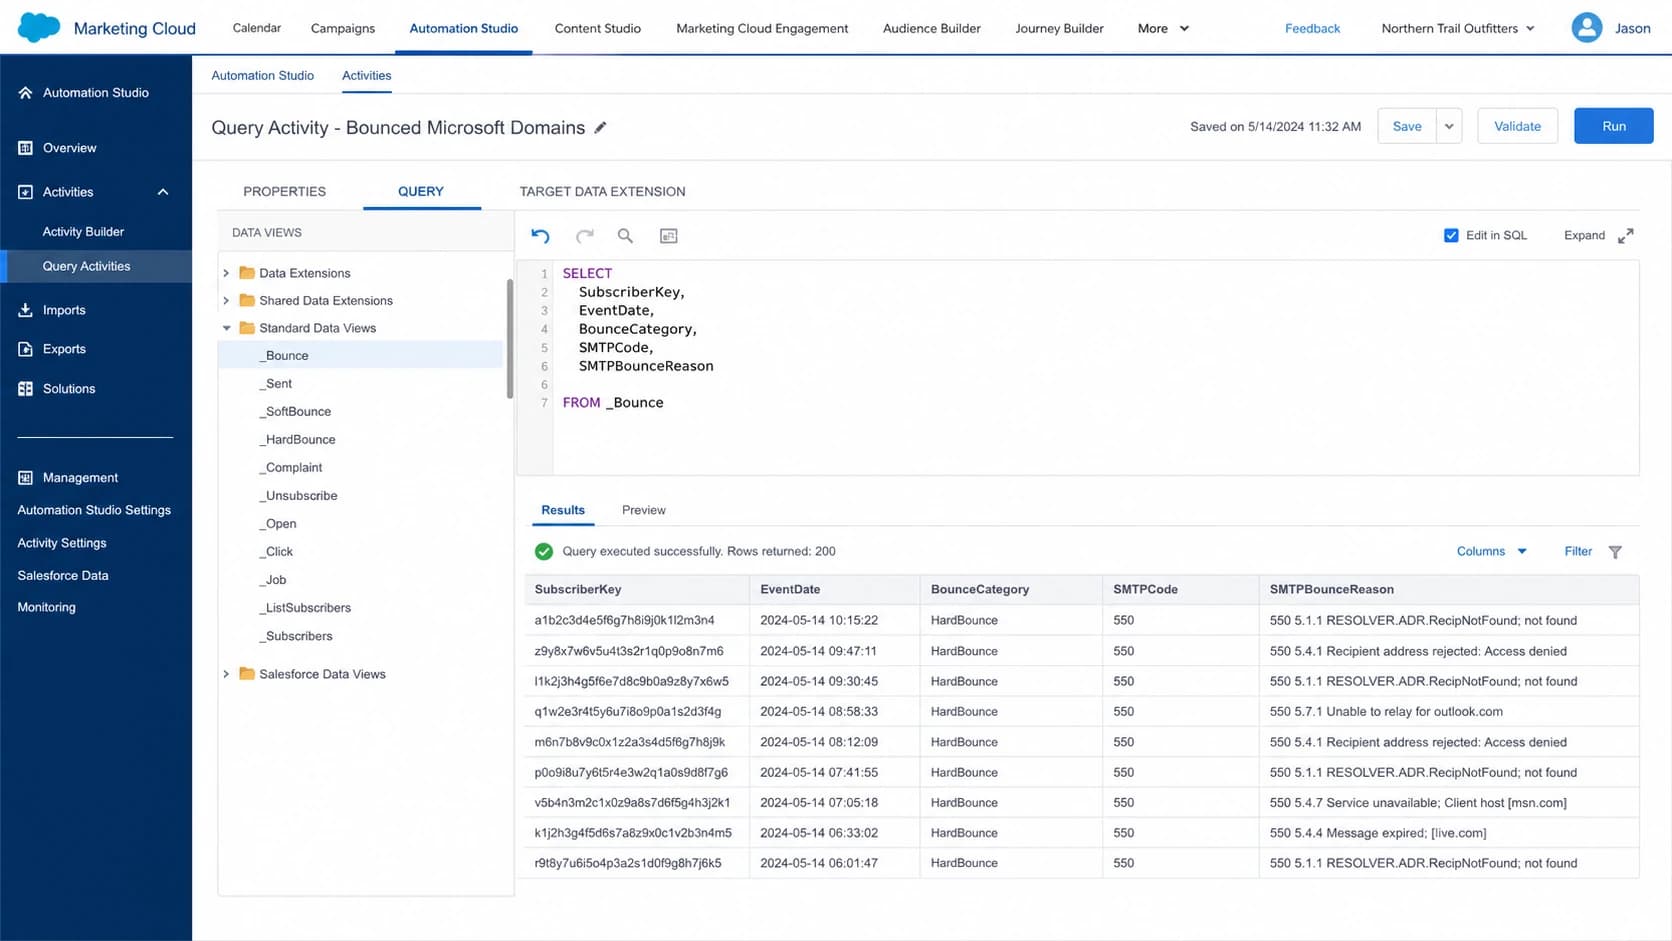The width and height of the screenshot is (1672, 941).
Task: Click the Run button
Action: [1613, 126]
